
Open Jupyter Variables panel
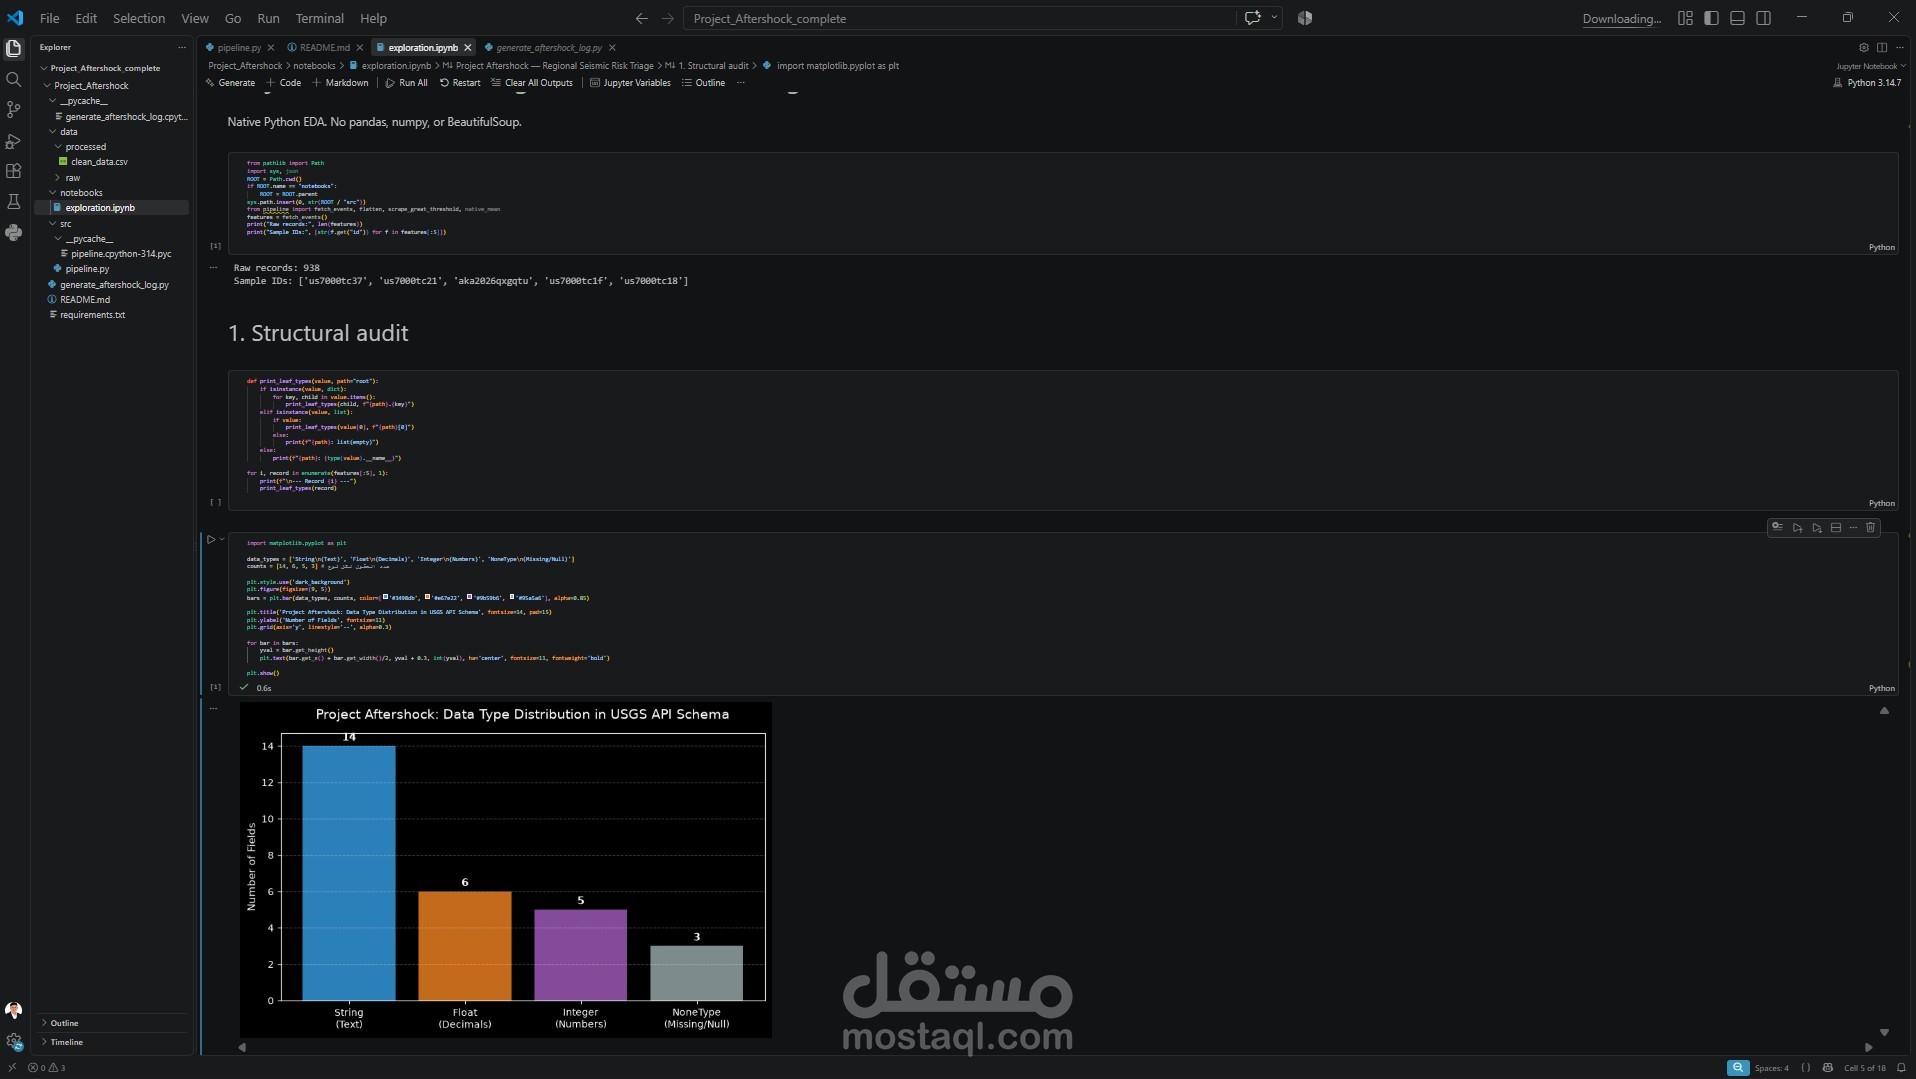(x=630, y=83)
